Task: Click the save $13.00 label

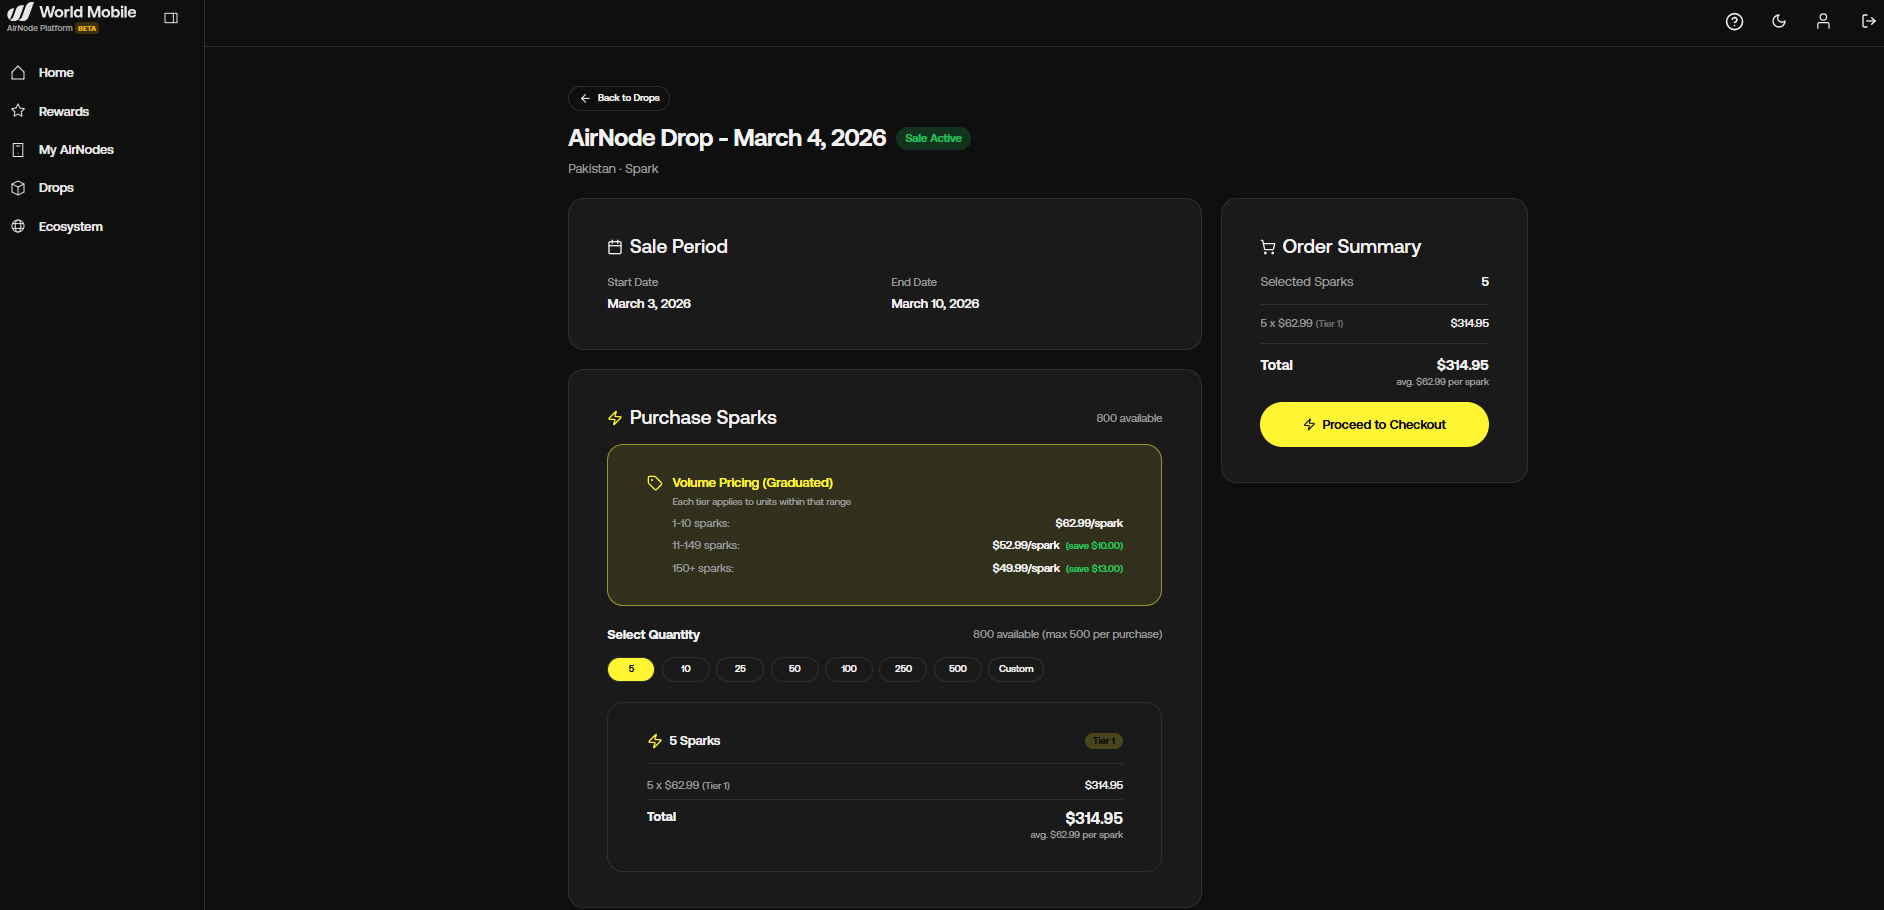Action: click(1094, 569)
